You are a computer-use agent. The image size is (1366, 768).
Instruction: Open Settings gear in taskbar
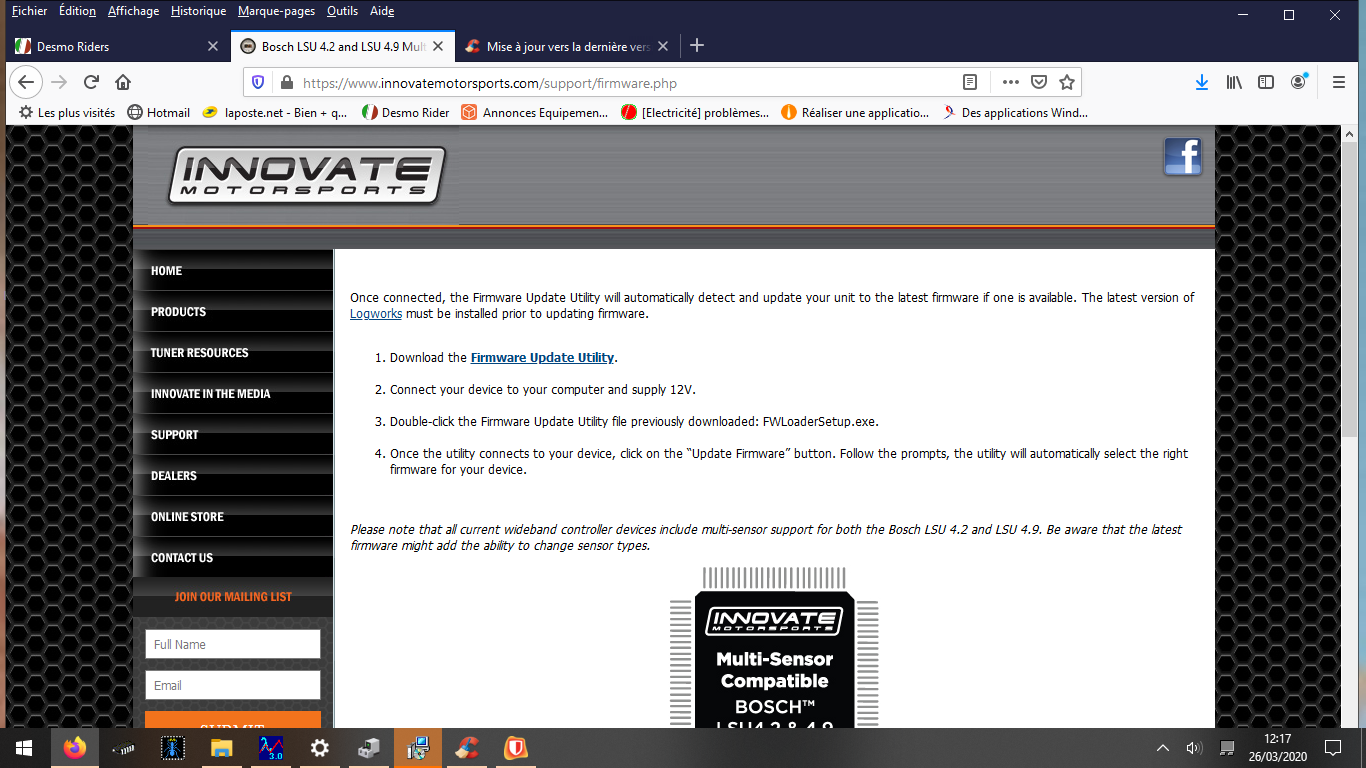point(319,748)
